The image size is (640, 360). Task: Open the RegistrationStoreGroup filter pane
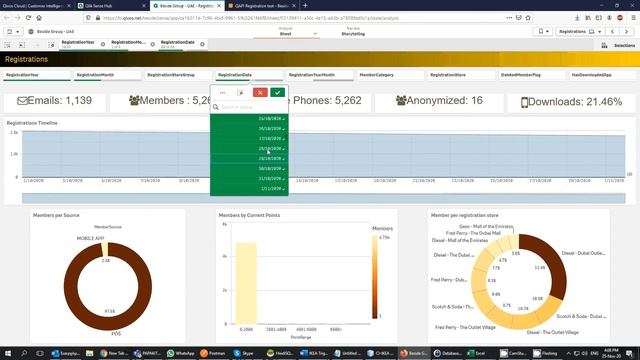point(178,75)
